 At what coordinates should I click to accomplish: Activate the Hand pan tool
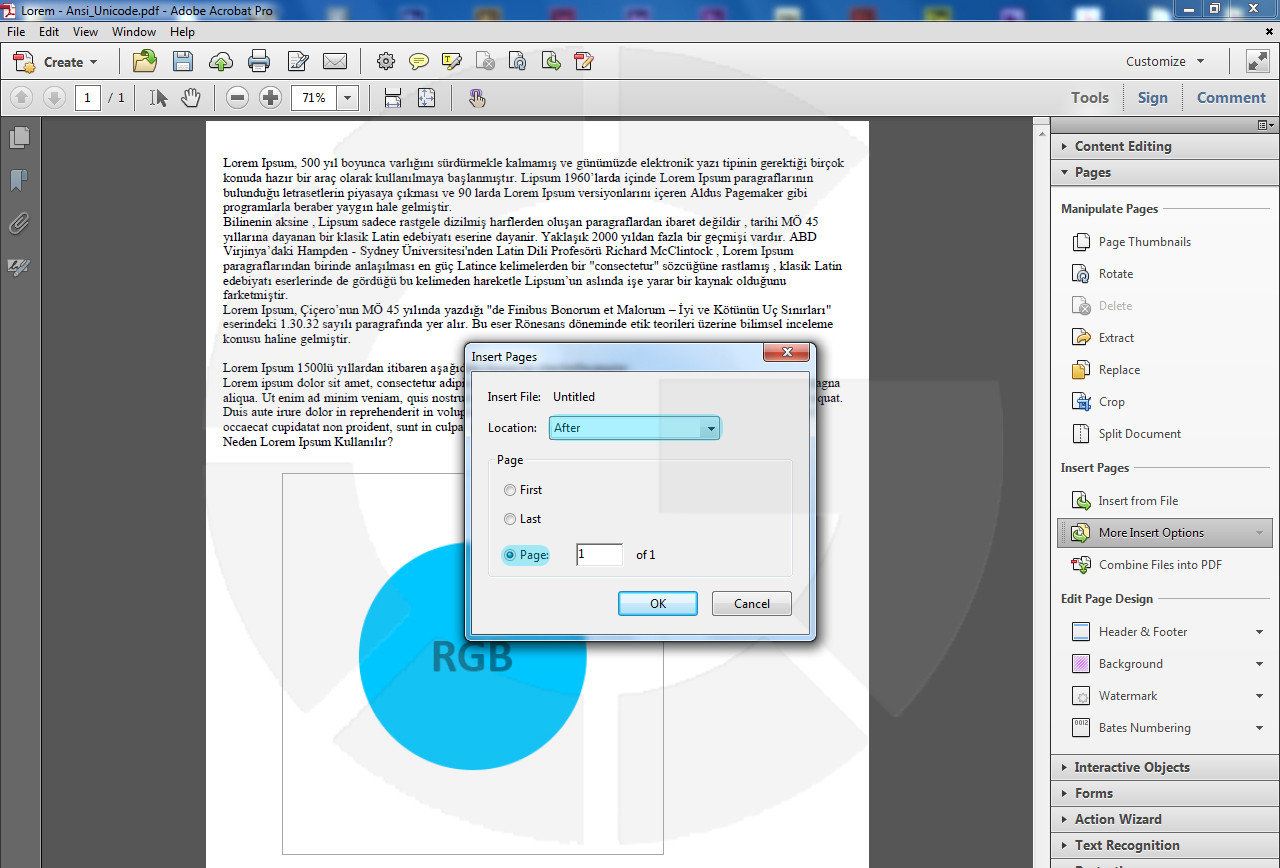pyautogui.click(x=191, y=97)
